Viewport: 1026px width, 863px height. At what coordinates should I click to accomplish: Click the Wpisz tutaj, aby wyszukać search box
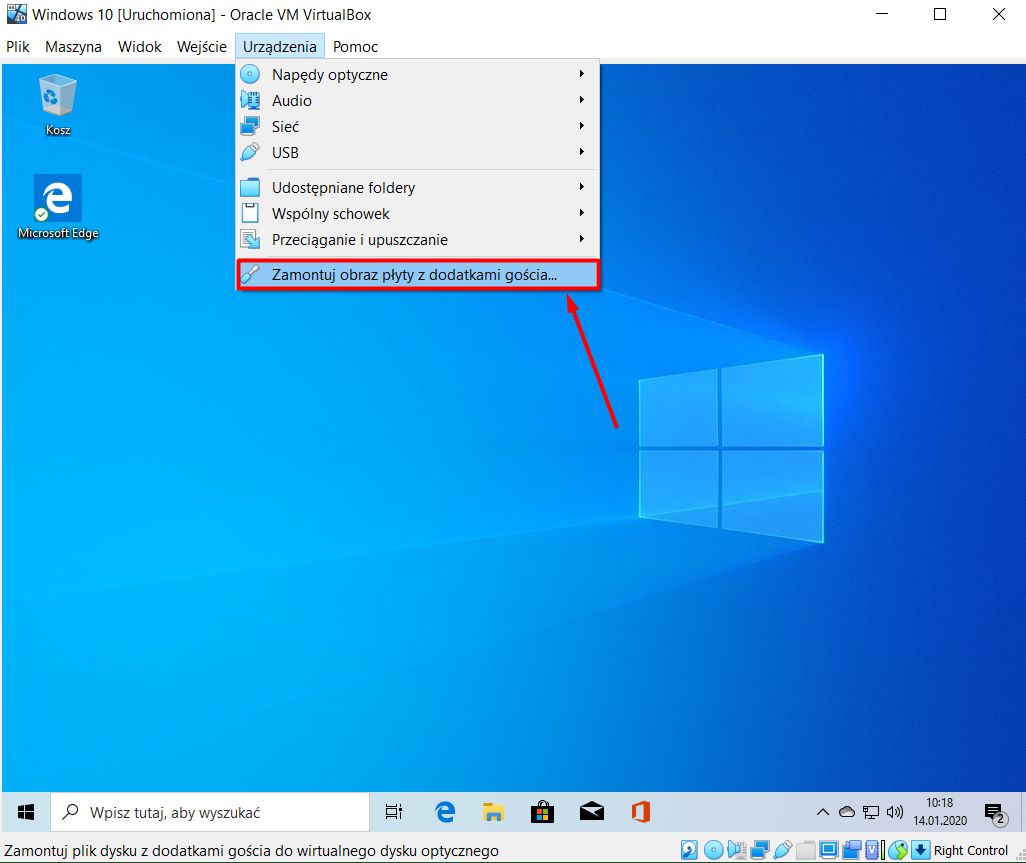[x=210, y=812]
